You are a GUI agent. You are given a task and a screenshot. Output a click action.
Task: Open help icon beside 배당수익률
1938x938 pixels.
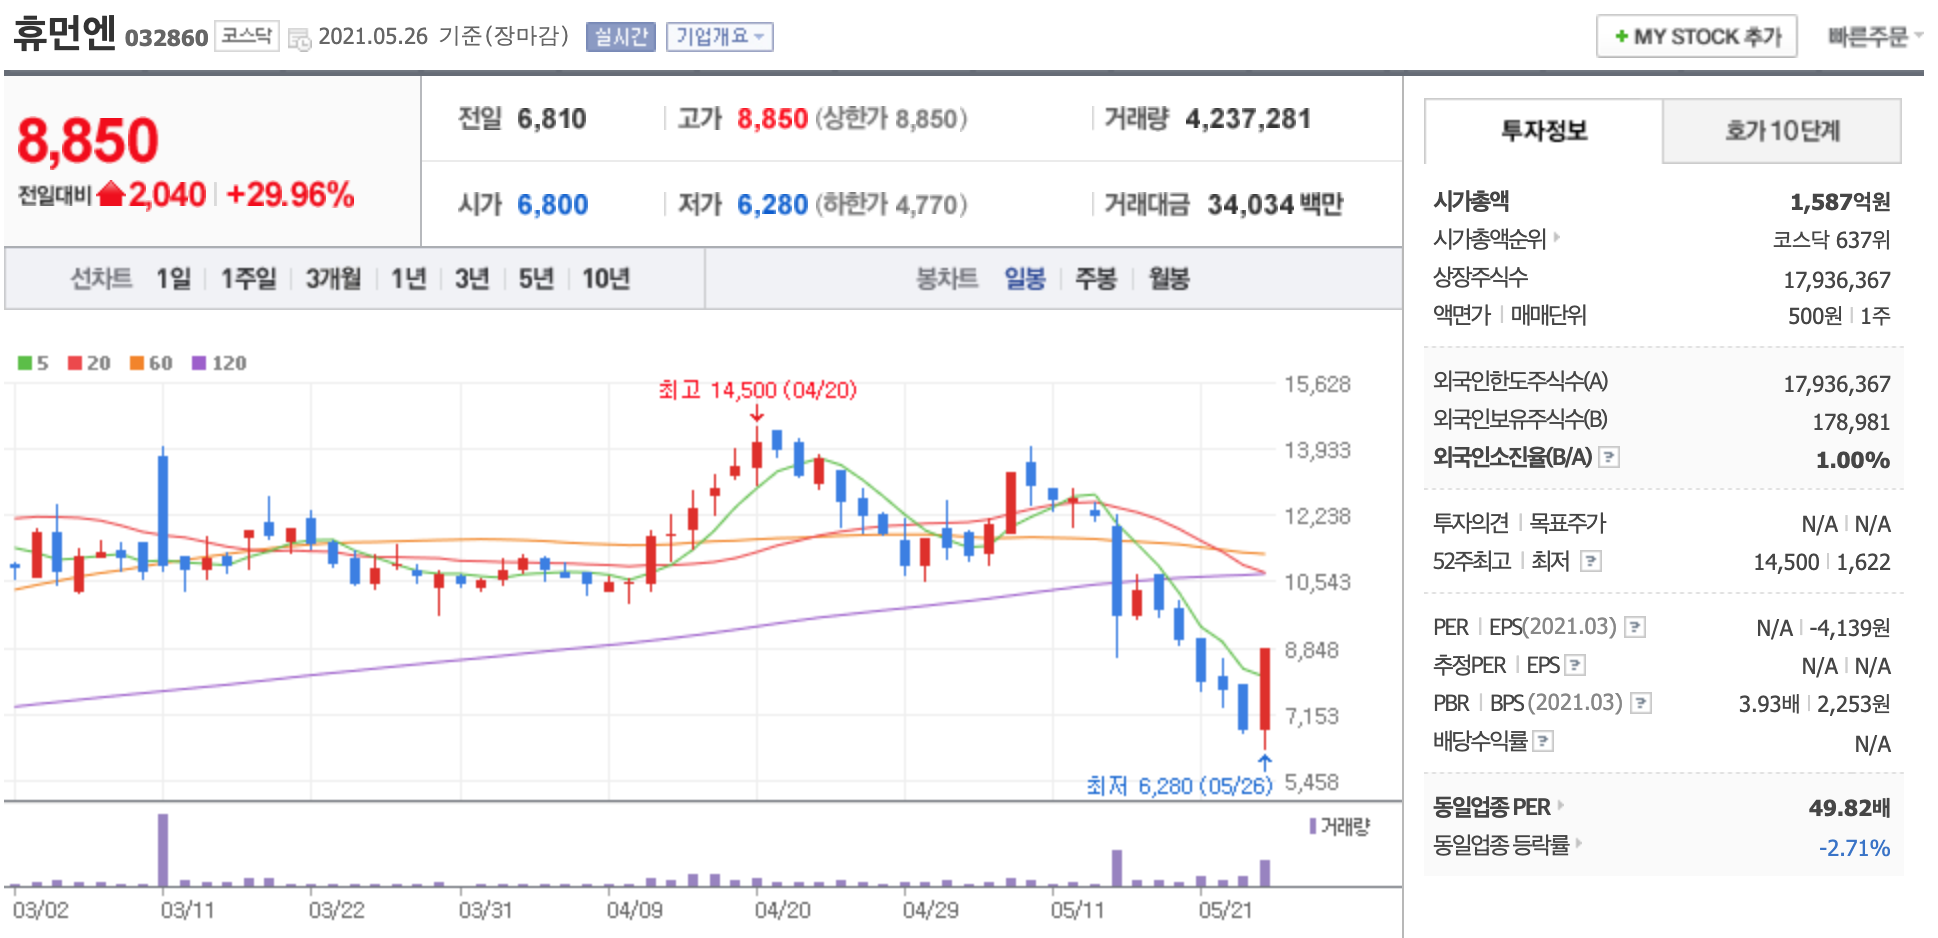pyautogui.click(x=1543, y=741)
